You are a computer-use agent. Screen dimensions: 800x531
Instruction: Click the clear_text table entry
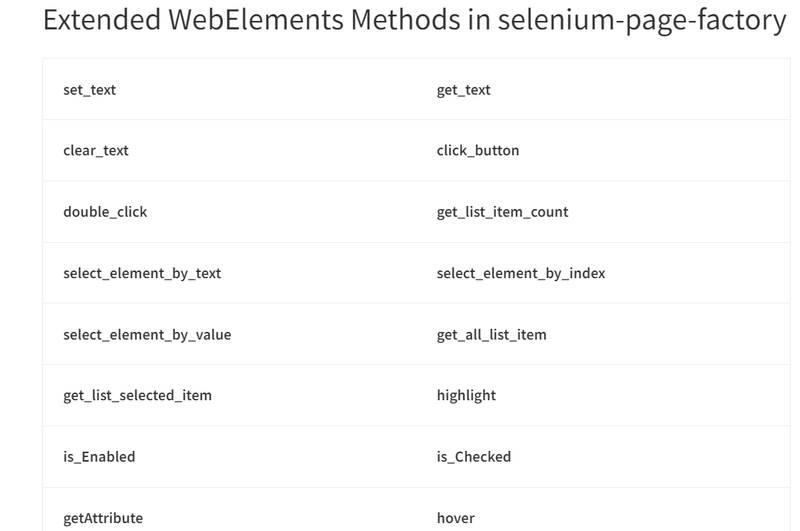(95, 151)
